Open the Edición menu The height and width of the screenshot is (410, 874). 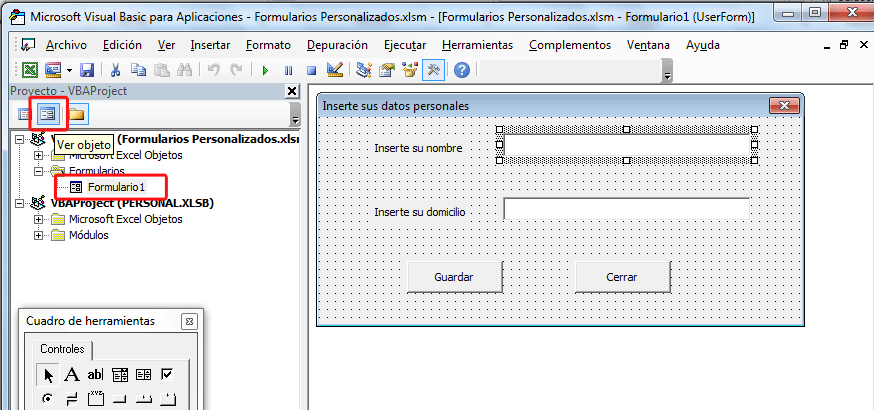point(122,45)
